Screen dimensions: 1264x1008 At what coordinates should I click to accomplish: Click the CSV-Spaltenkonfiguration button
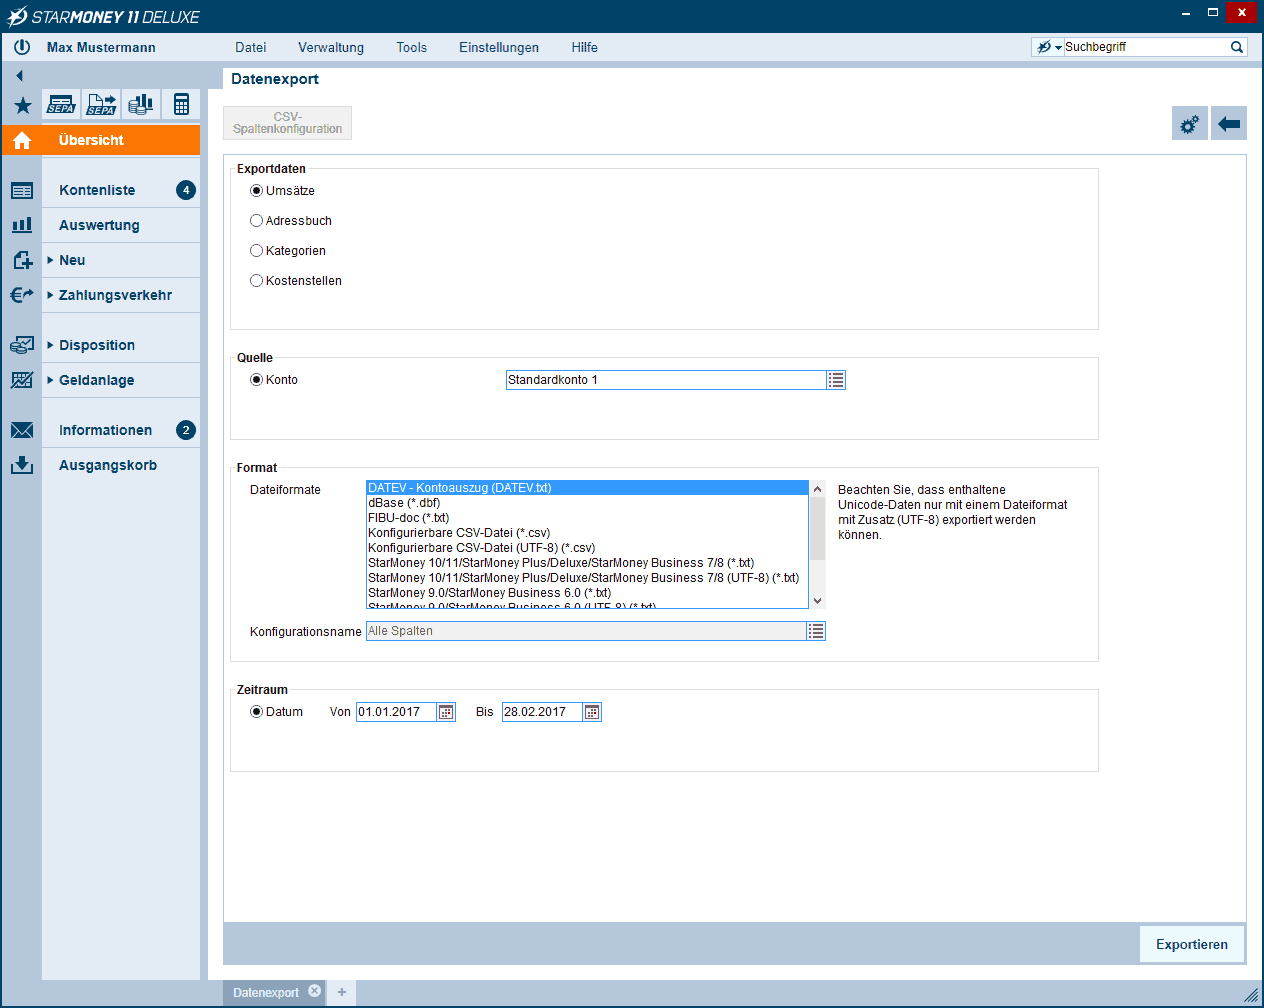point(288,123)
